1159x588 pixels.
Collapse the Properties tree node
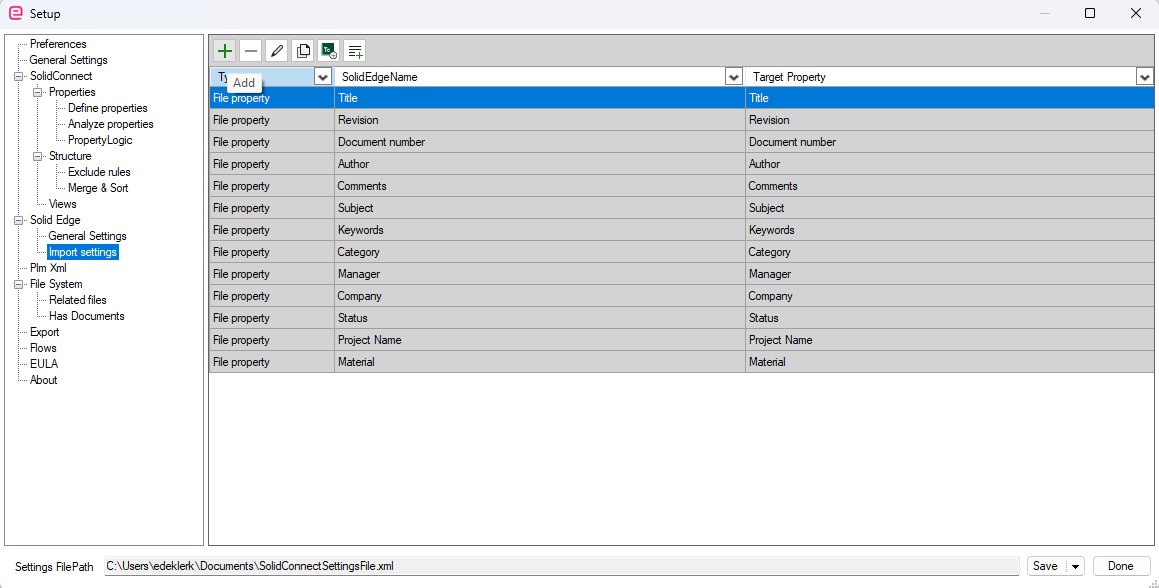(38, 92)
